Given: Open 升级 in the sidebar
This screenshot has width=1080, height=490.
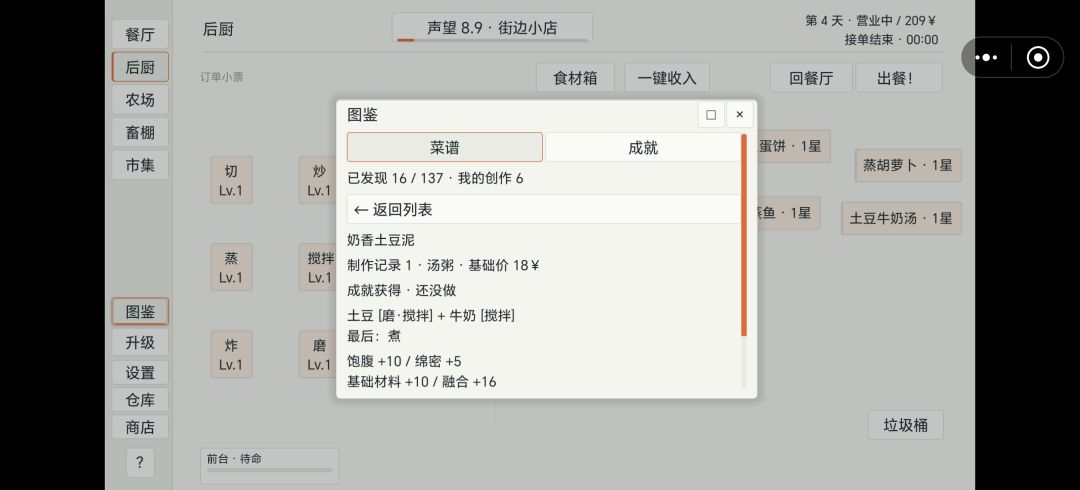Looking at the screenshot, I should pos(140,343).
